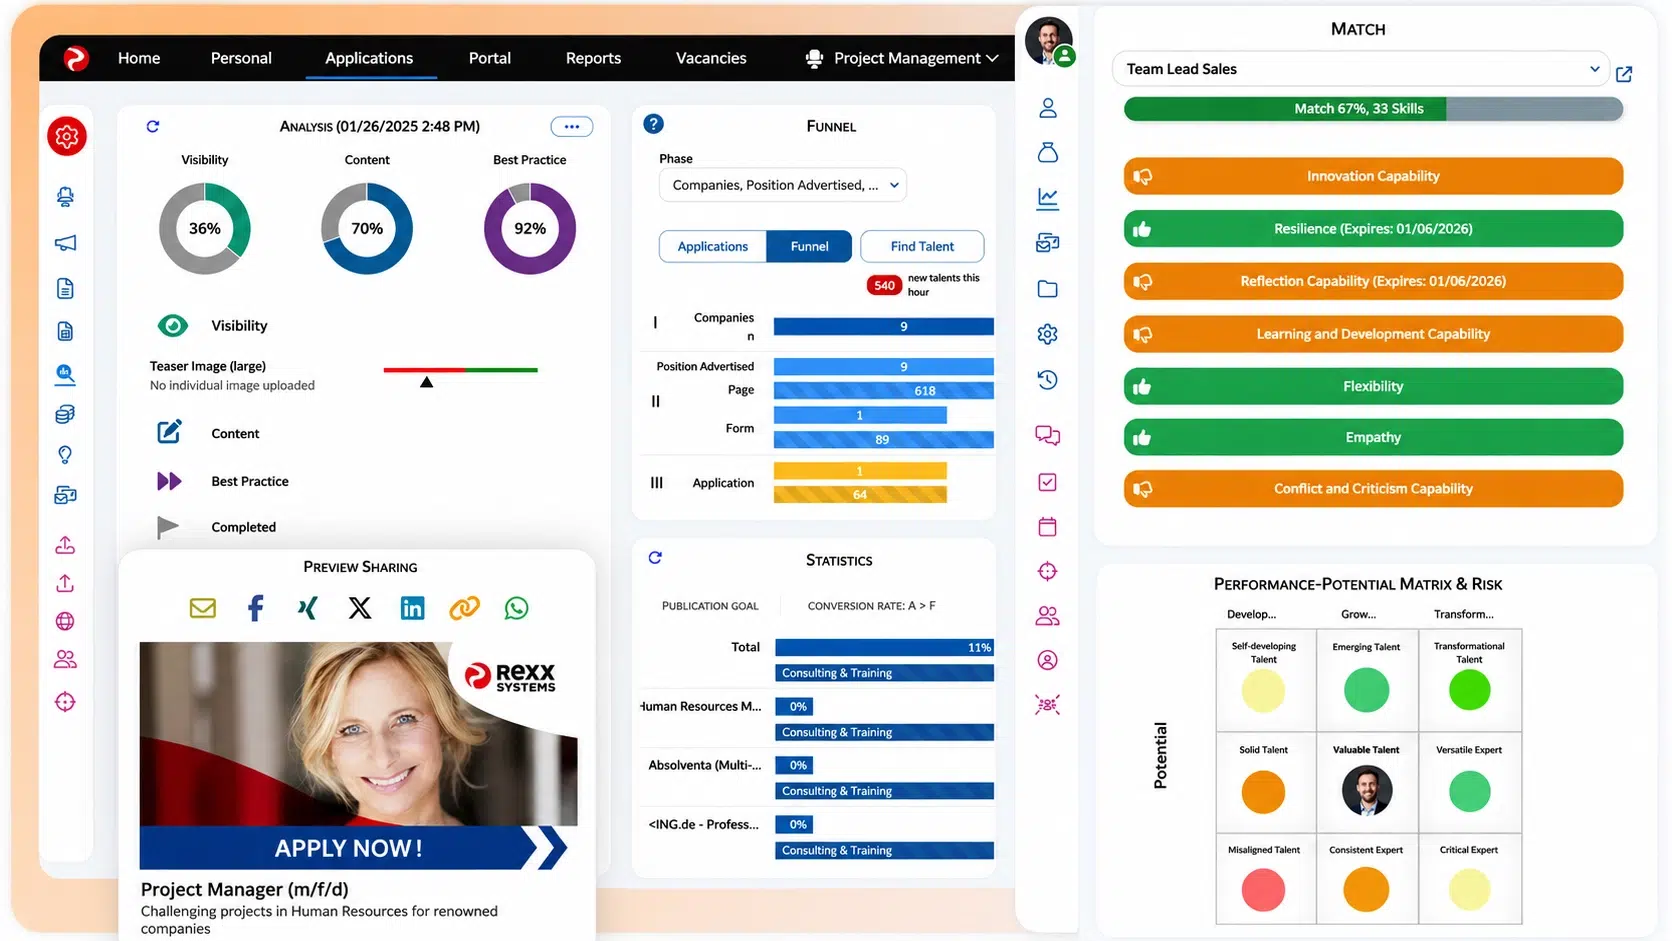Refresh the Analysis panel

coord(153,126)
